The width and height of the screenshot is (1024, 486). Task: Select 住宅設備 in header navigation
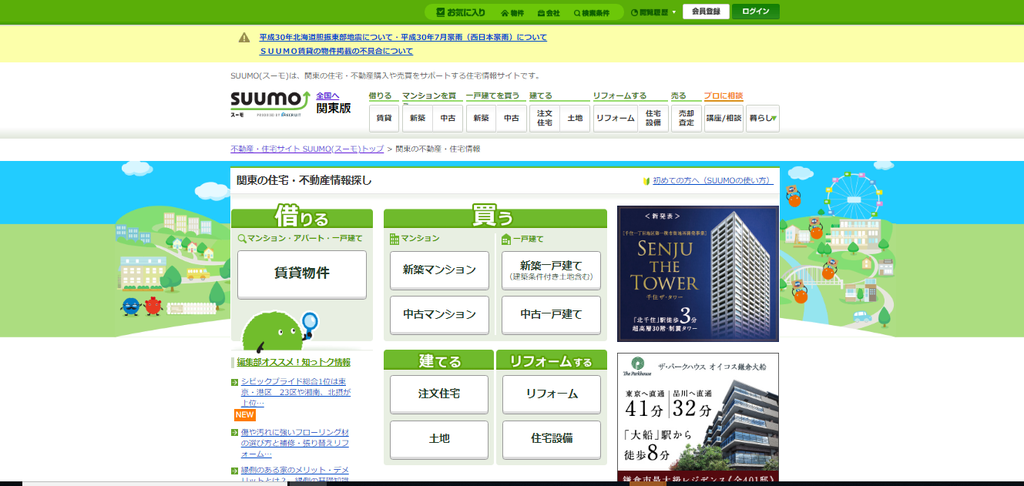click(x=653, y=119)
